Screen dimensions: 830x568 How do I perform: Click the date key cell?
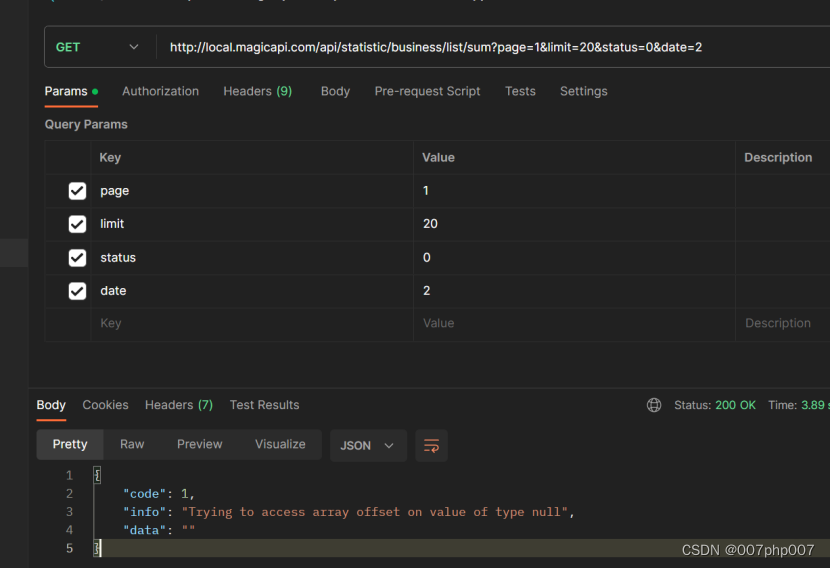252,291
